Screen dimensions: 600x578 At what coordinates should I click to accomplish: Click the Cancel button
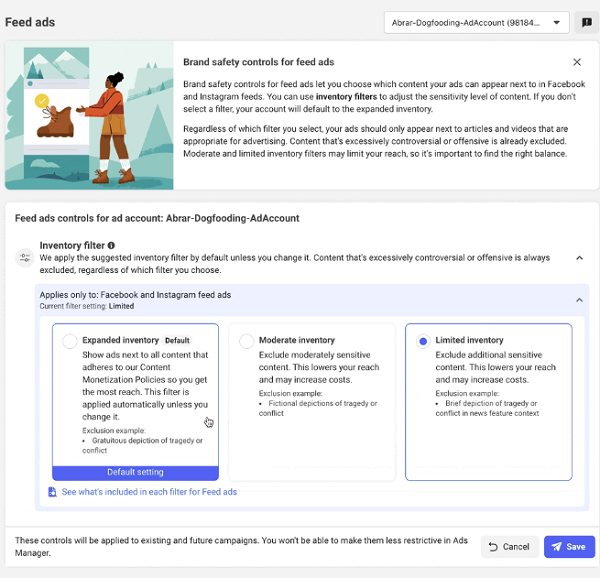[x=509, y=547]
